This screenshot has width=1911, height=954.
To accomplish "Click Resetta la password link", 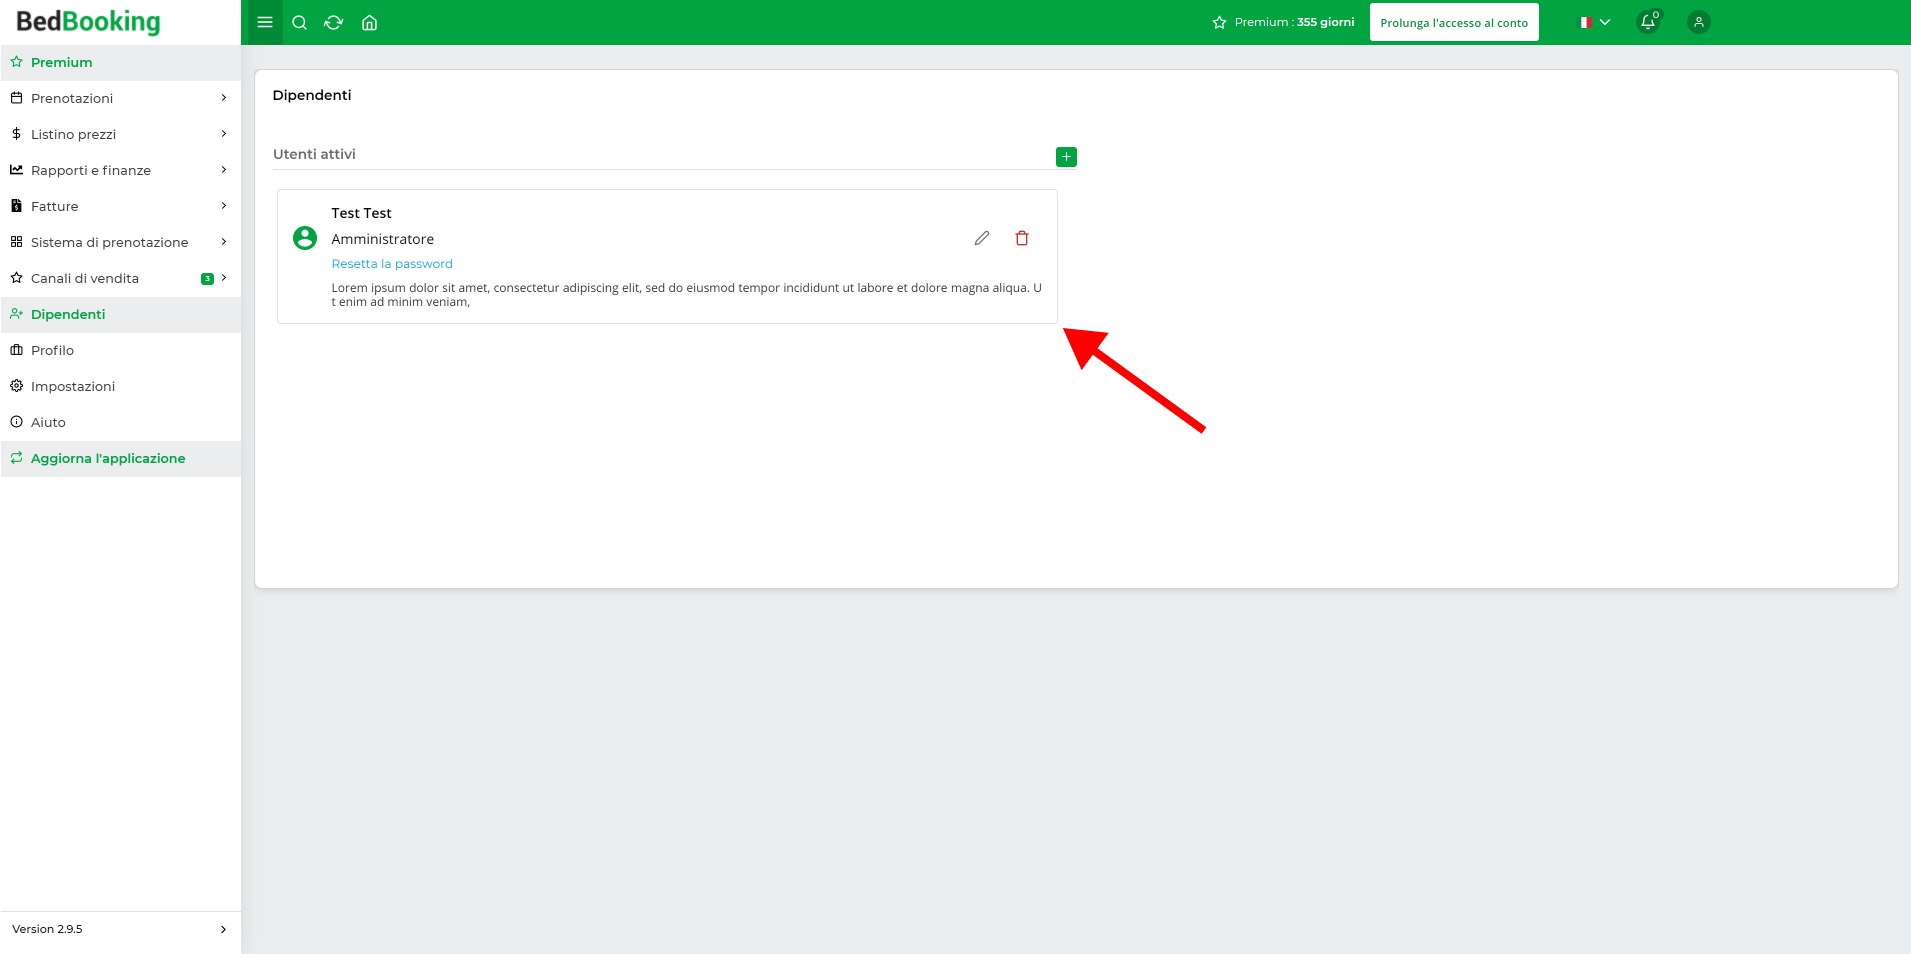I will [x=392, y=264].
